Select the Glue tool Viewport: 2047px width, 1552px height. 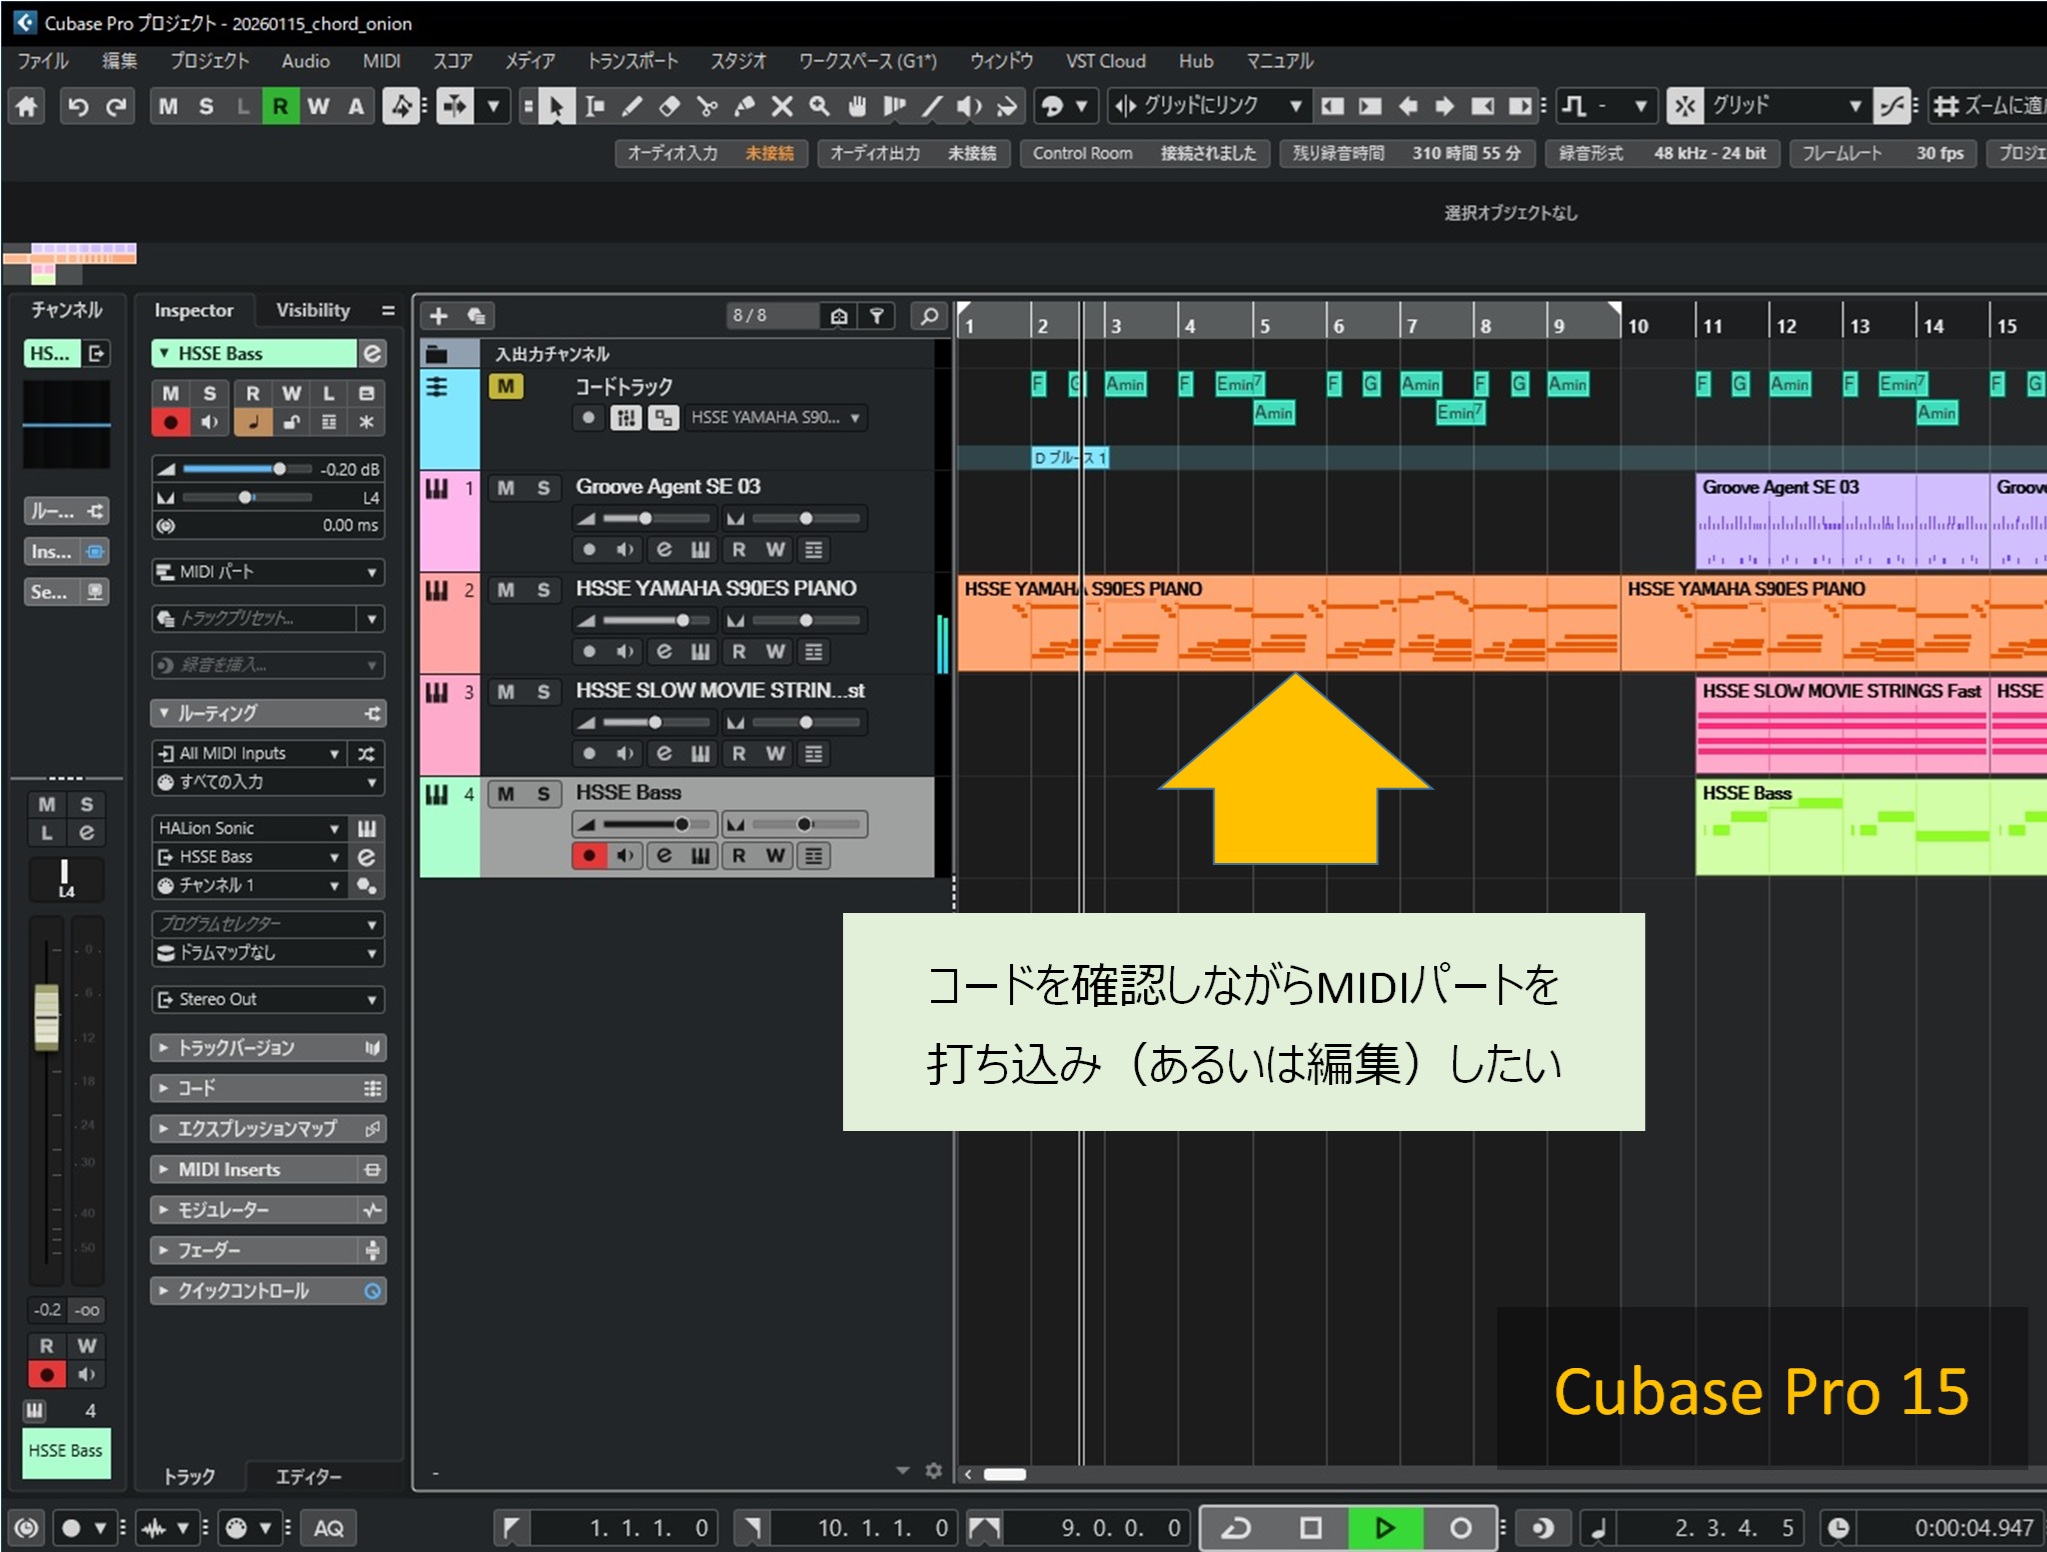(744, 106)
